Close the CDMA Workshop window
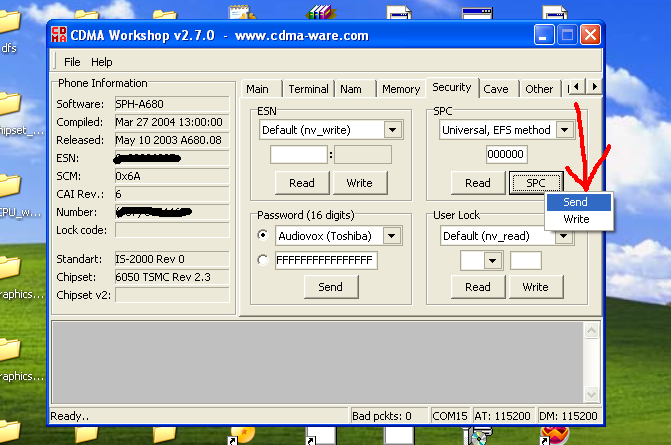Image resolution: width=671 pixels, height=445 pixels. click(590, 35)
